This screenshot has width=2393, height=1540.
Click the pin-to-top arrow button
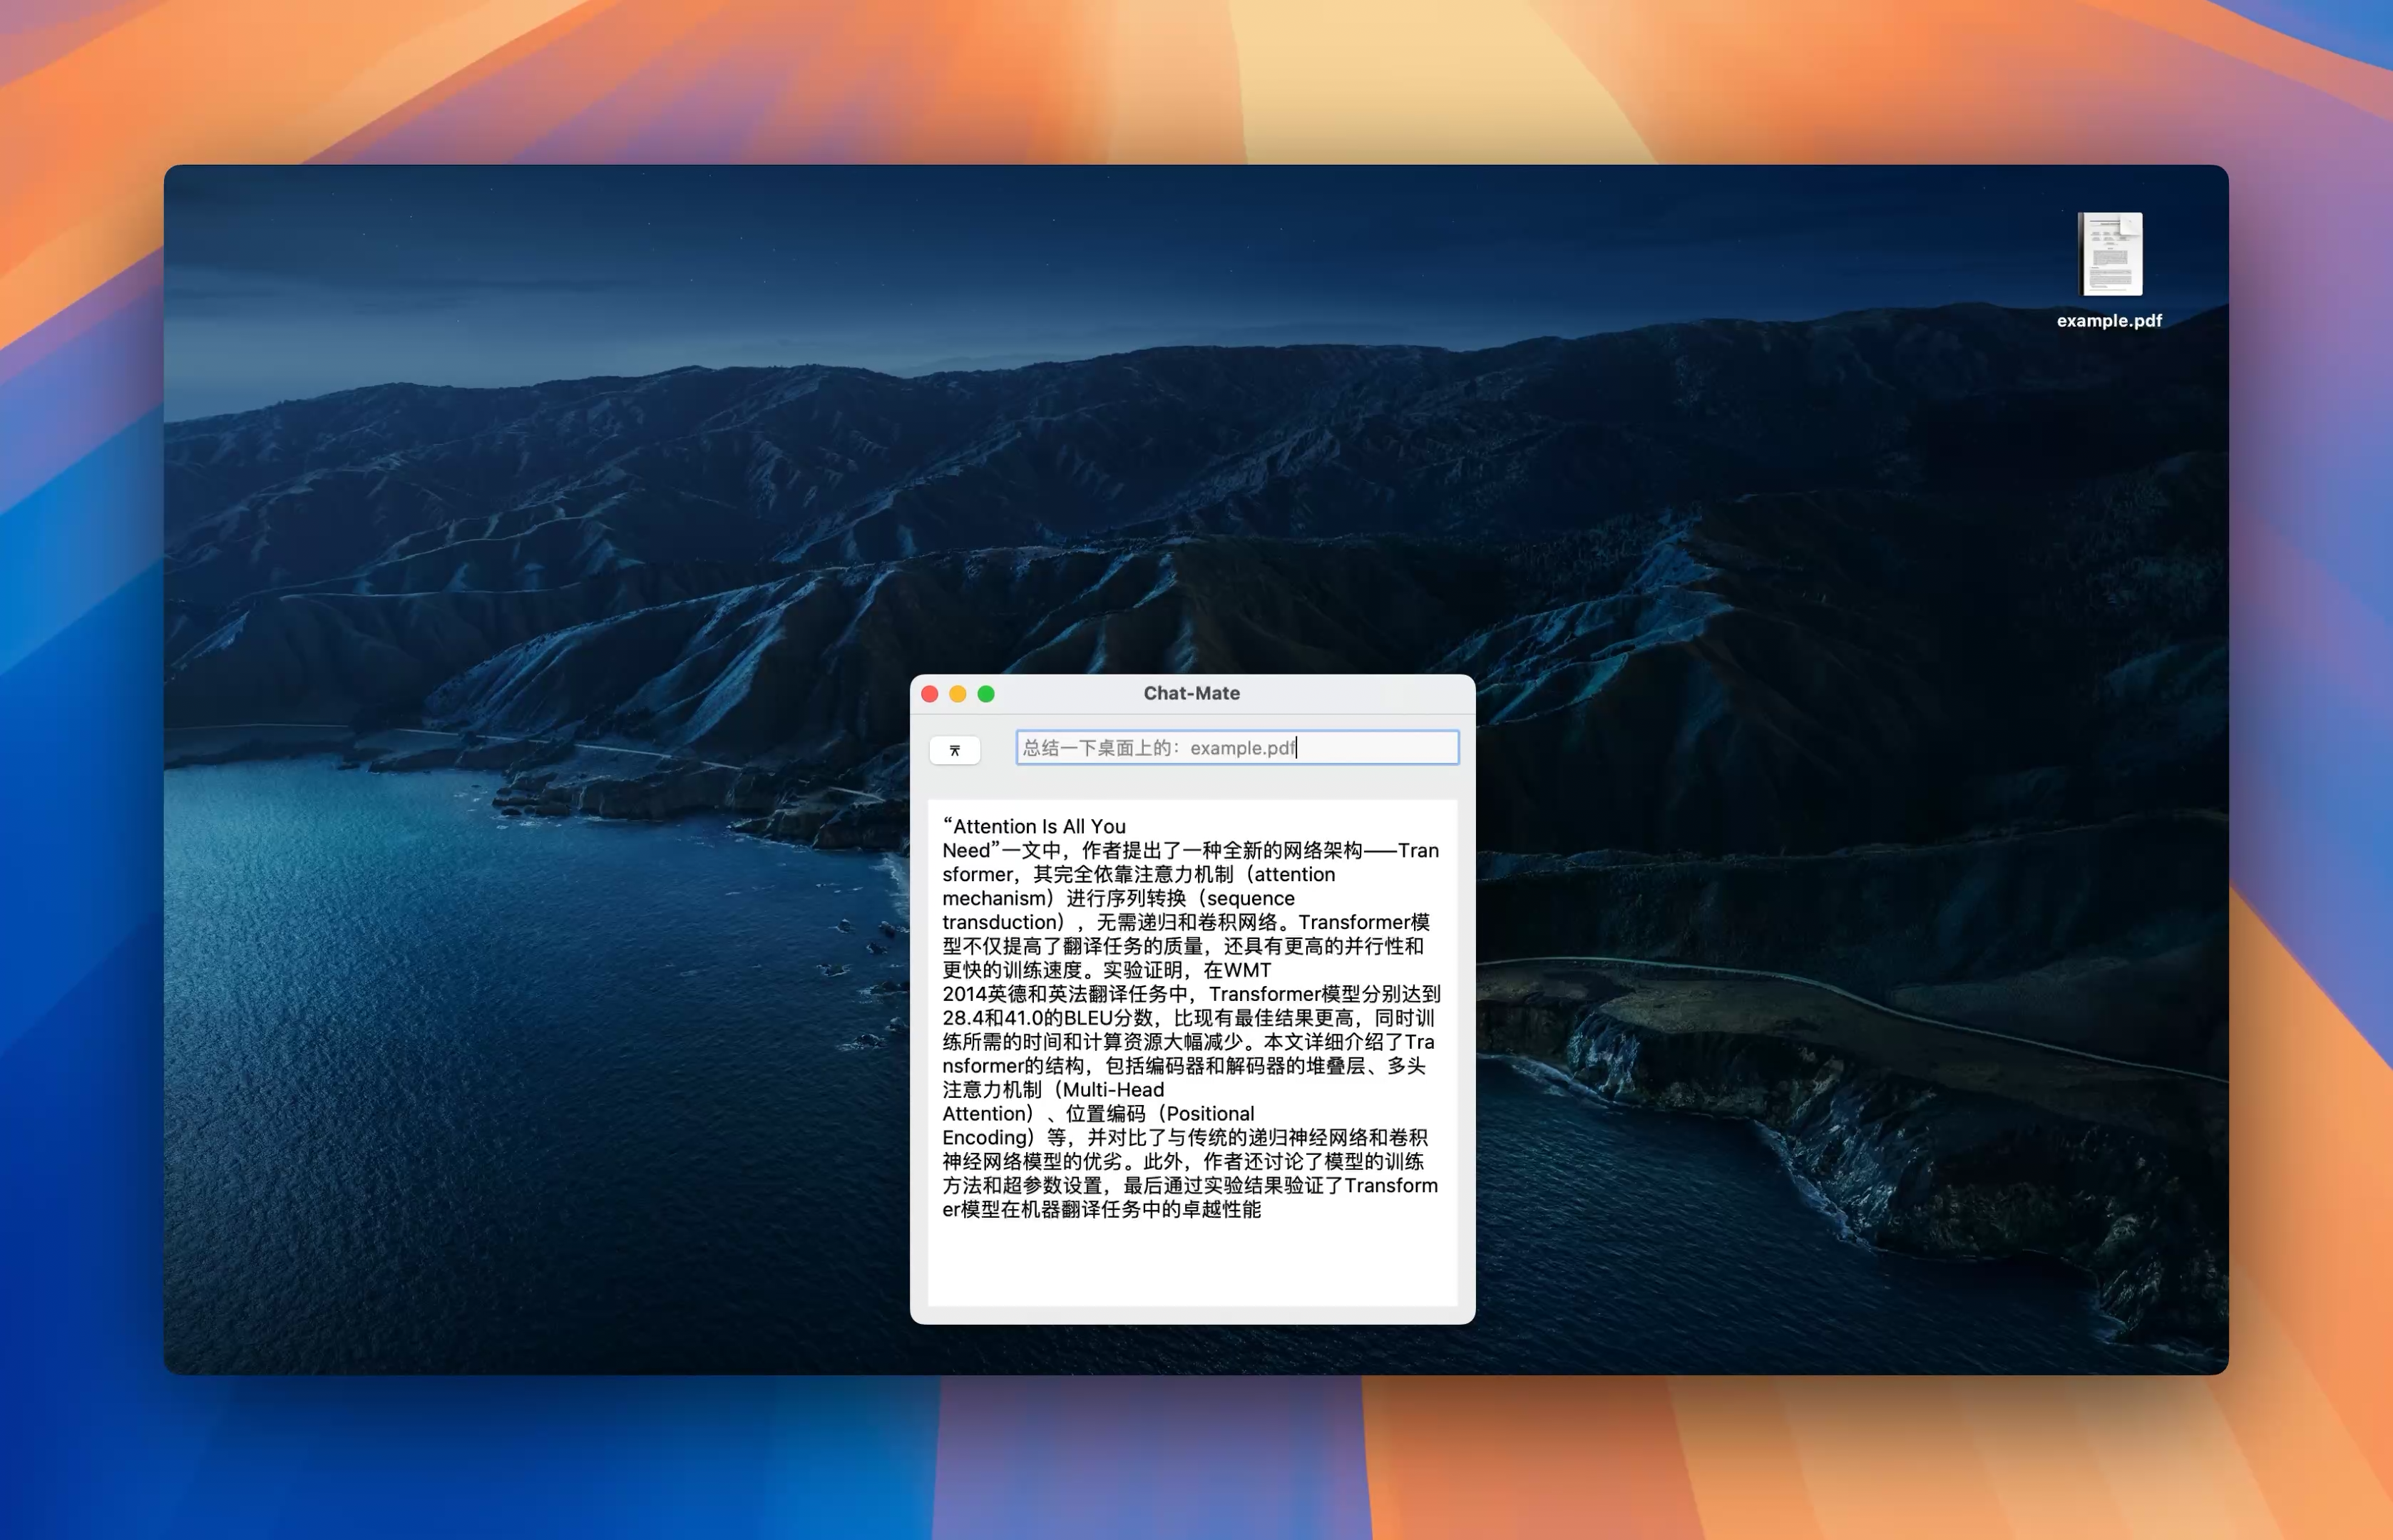tap(954, 750)
